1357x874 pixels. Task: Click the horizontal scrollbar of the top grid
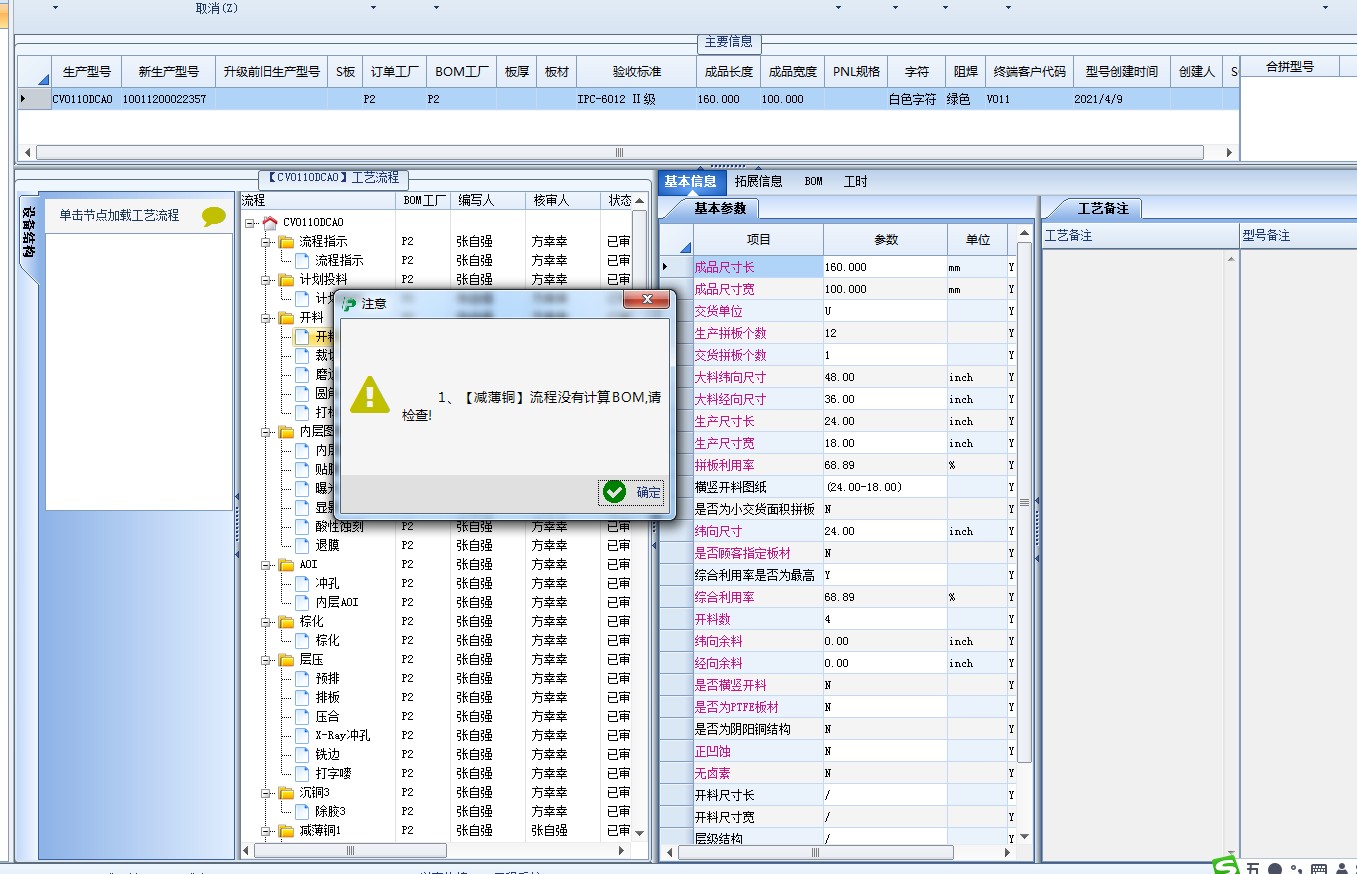619,153
